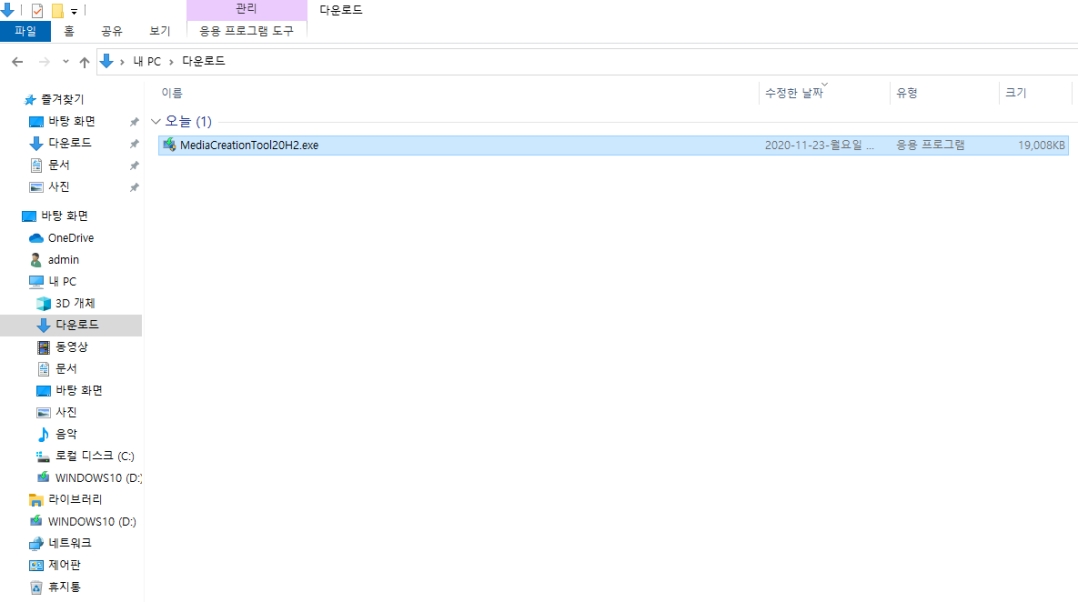Open the admin user folder
This screenshot has height=602, width=1078.
click(63, 260)
